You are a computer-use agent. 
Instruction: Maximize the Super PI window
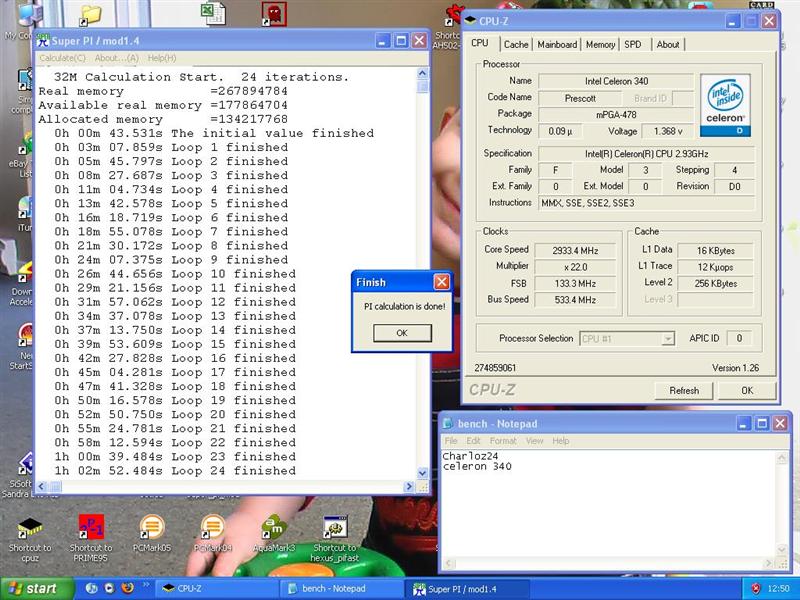[401, 40]
